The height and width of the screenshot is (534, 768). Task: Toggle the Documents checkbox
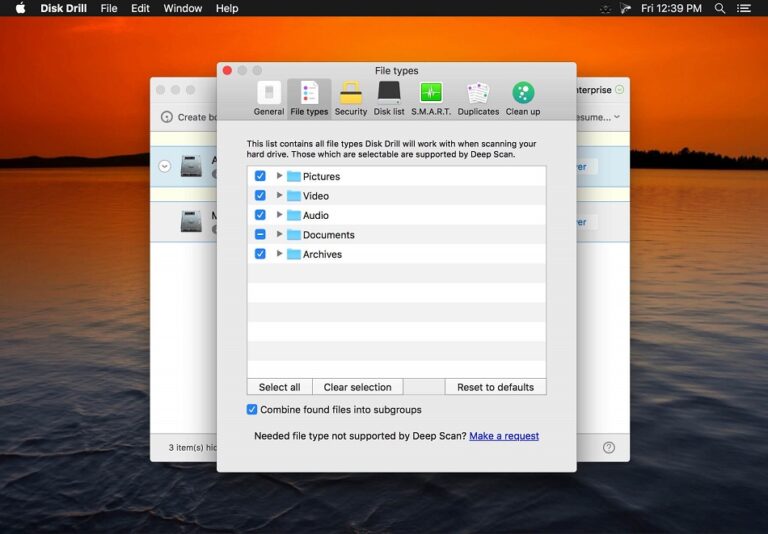tap(260, 235)
